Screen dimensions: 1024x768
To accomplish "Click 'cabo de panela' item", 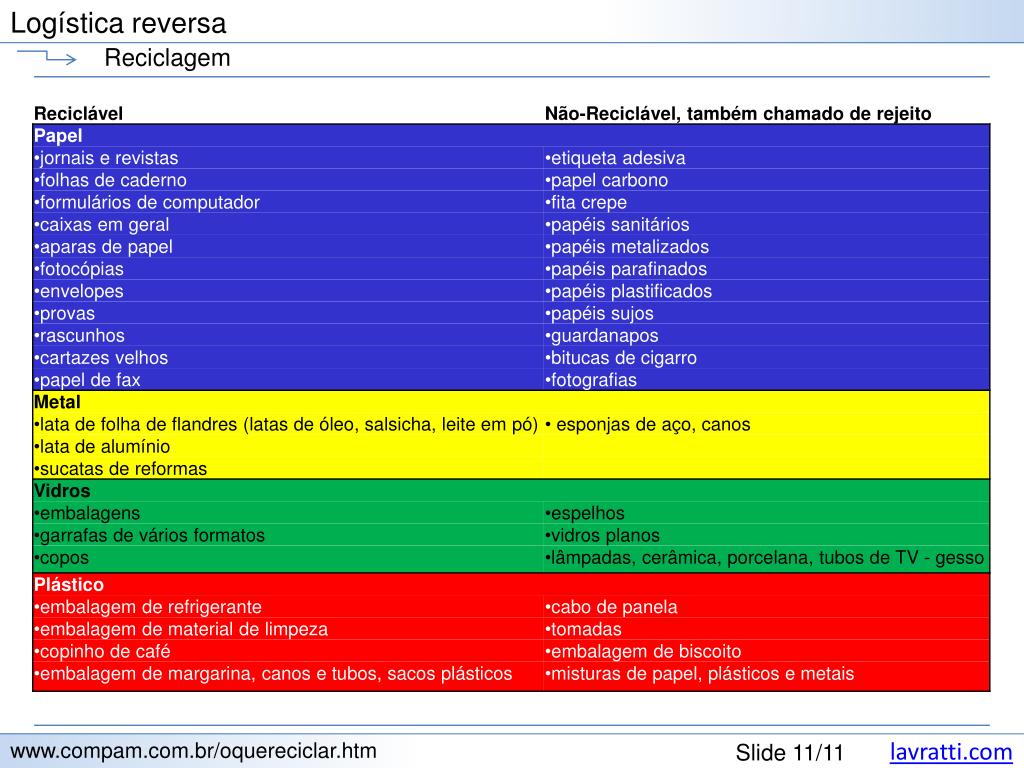I will 611,607.
